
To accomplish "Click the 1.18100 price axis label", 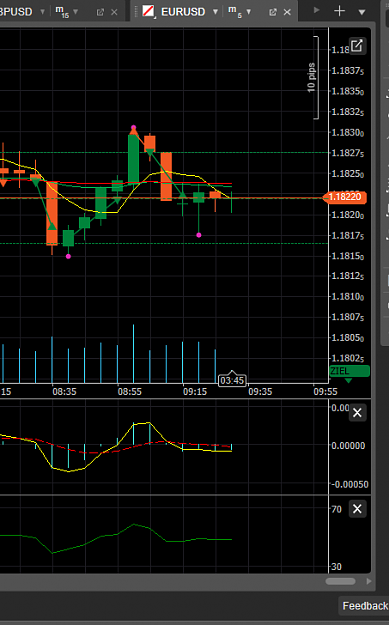I will [348, 297].
